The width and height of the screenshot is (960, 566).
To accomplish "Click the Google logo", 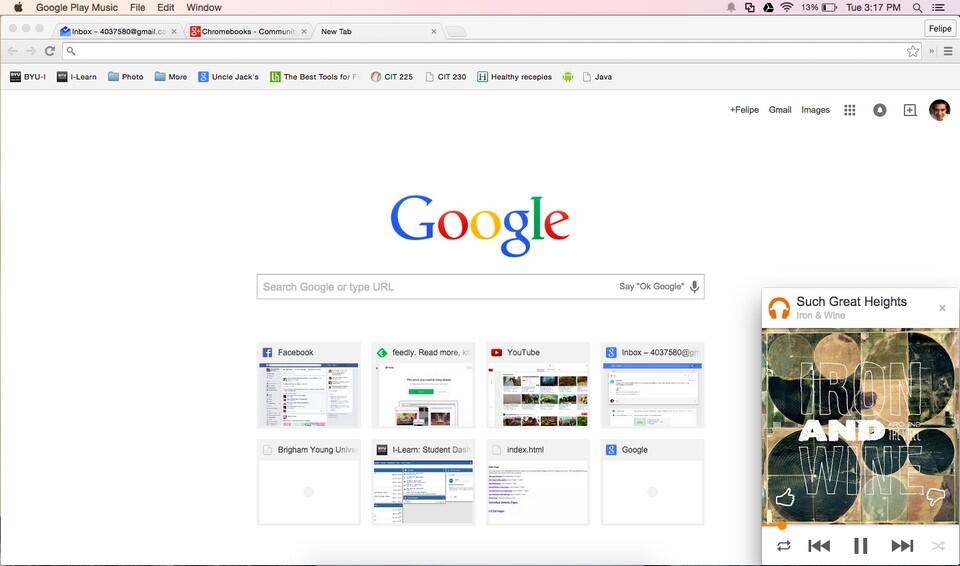I will [480, 225].
